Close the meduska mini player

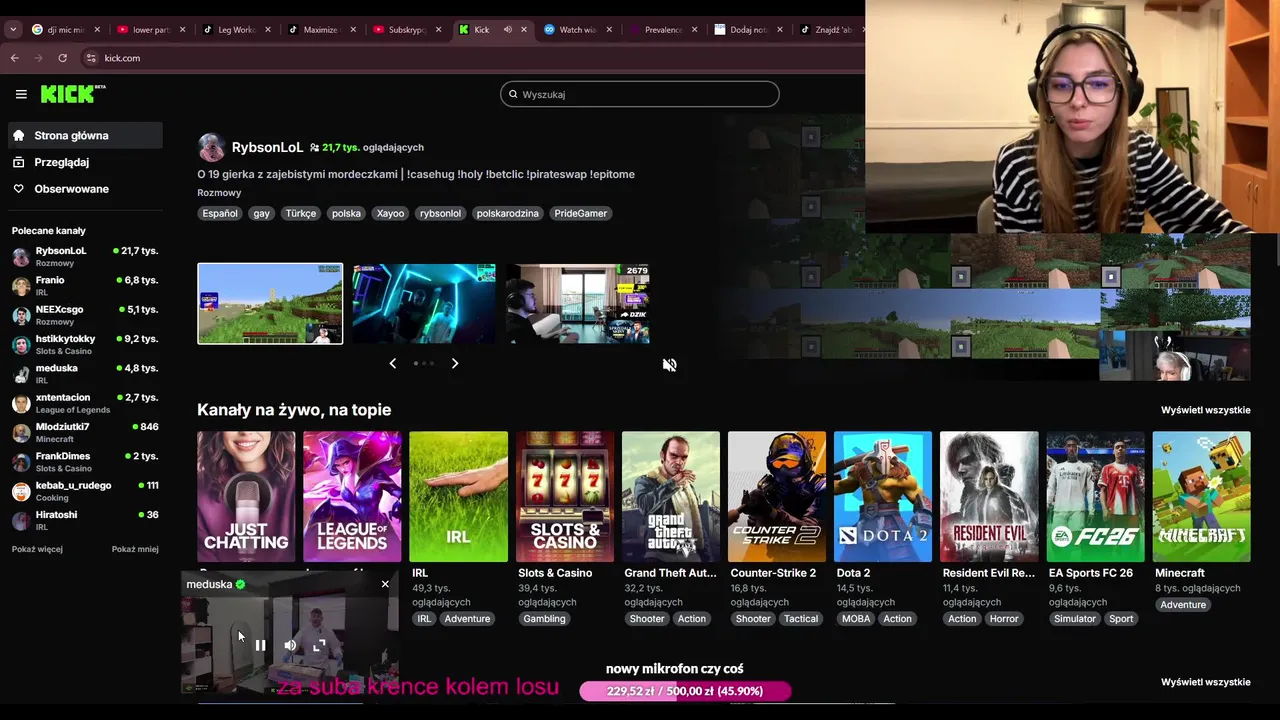(385, 584)
